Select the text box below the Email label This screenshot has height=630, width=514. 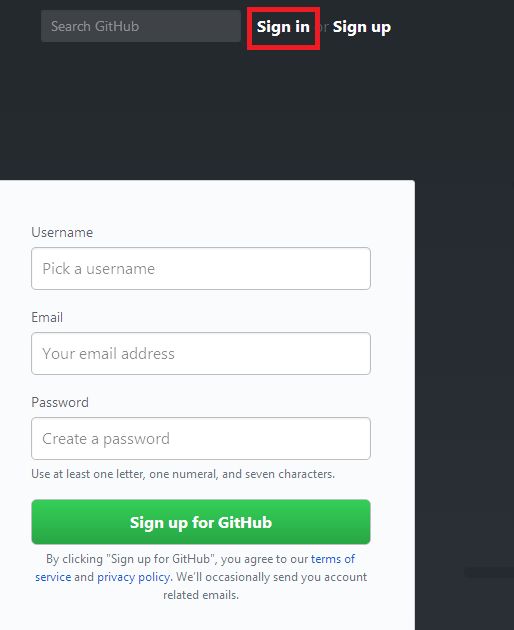pyautogui.click(x=201, y=354)
